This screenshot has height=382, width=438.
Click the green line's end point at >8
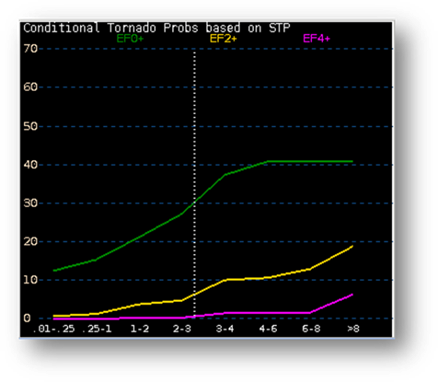point(352,161)
